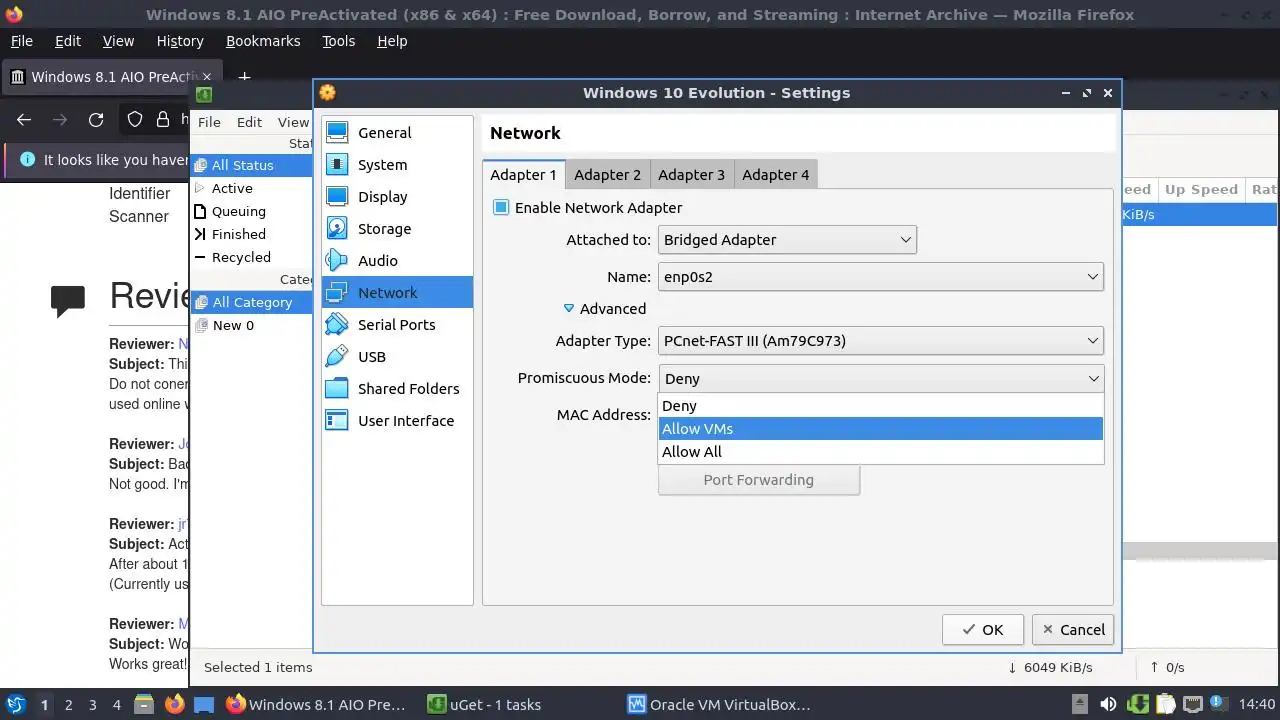The height and width of the screenshot is (720, 1280).
Task: Choose Deny in promiscuous list
Action: pos(881,406)
